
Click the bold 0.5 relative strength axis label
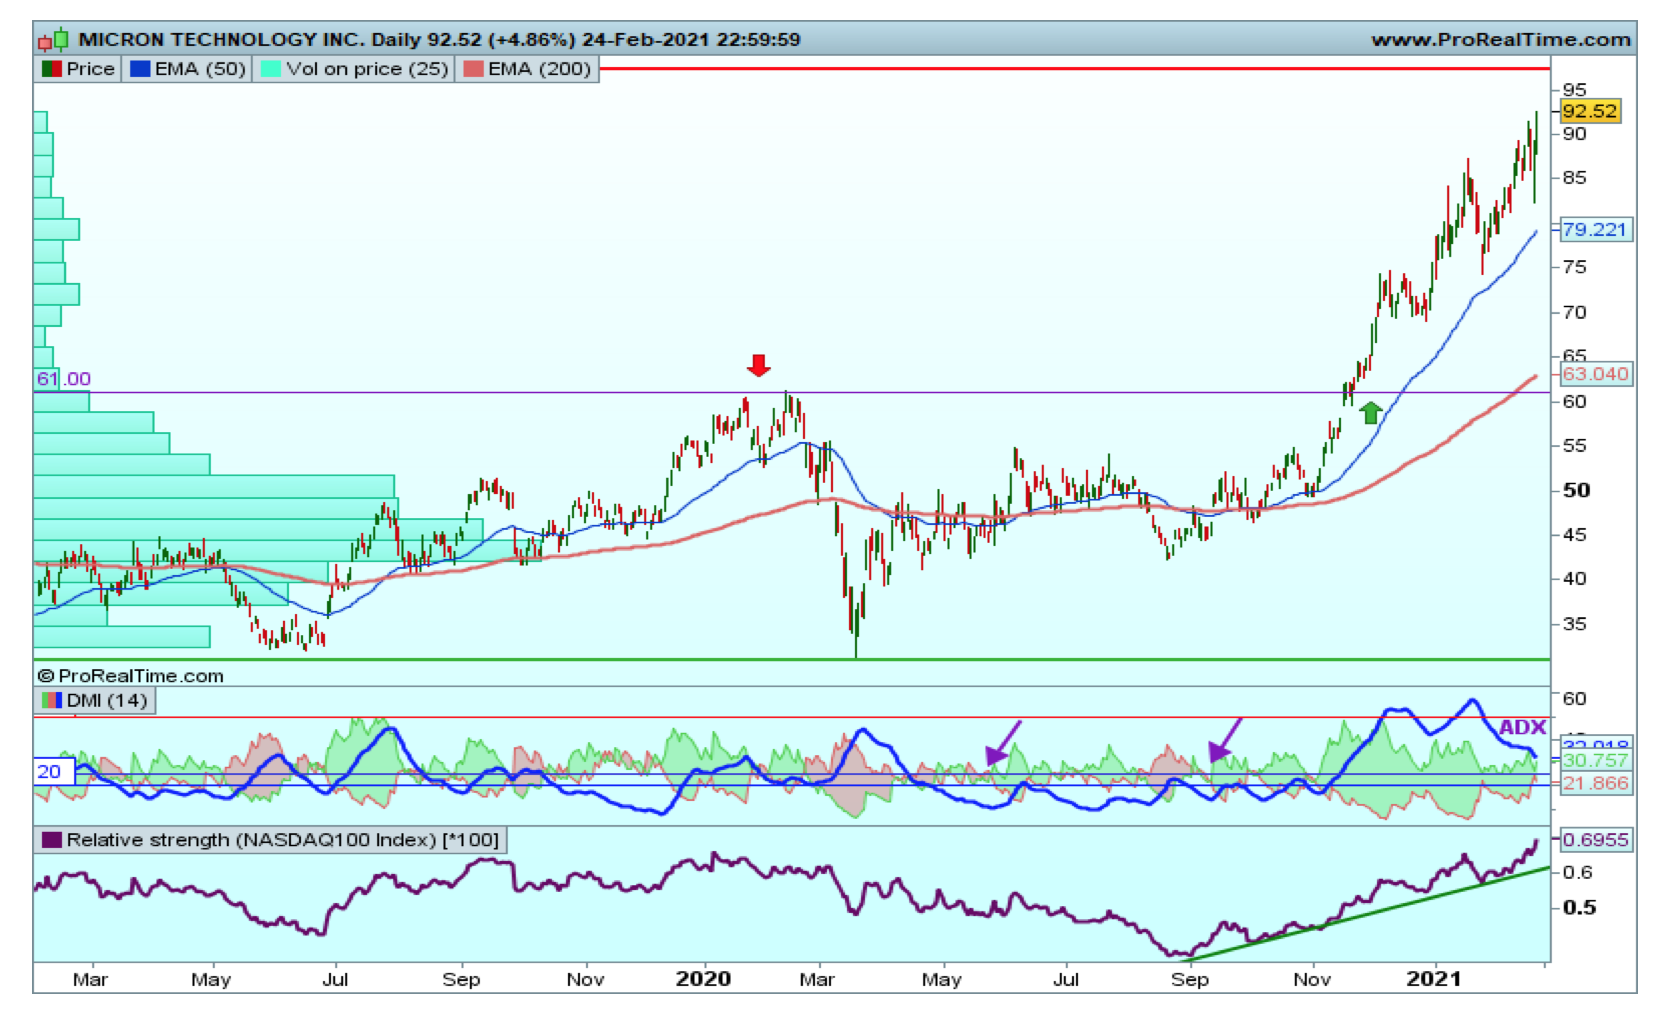coord(1579,907)
